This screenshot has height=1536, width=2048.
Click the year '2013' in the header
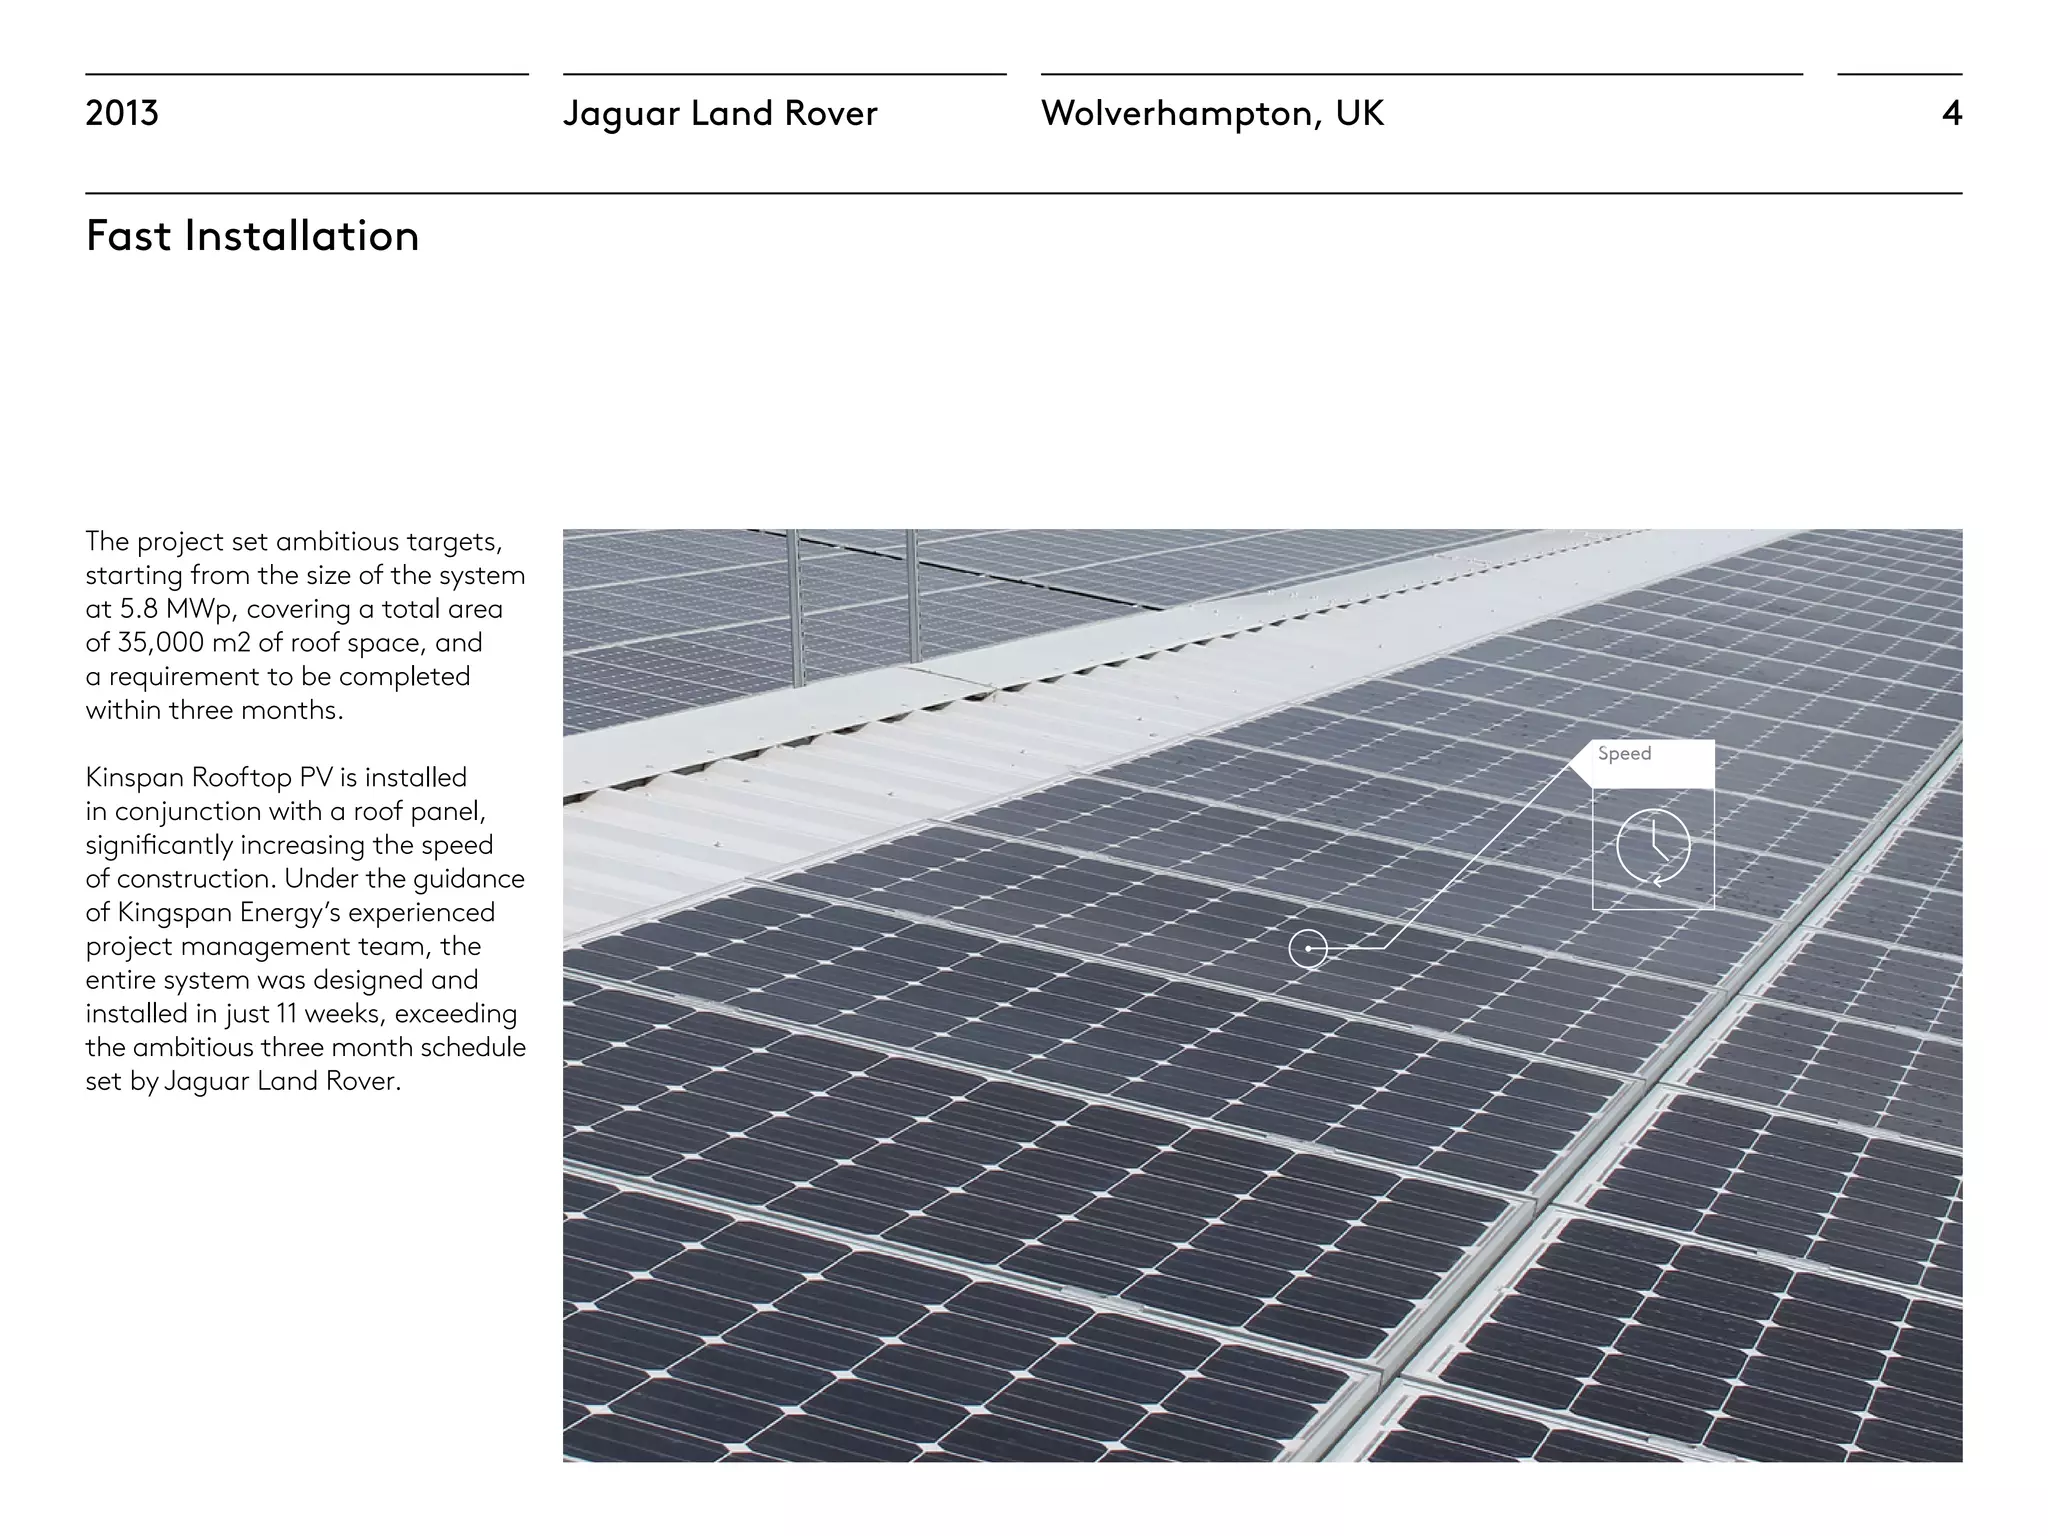(x=122, y=113)
